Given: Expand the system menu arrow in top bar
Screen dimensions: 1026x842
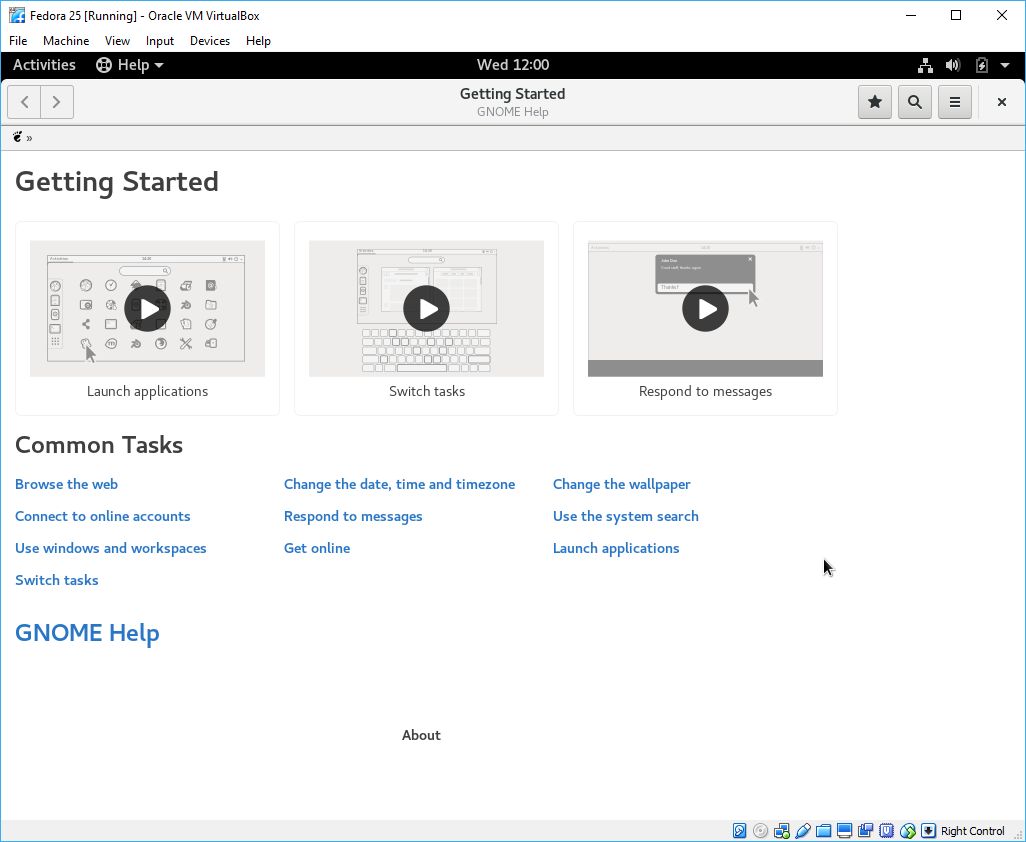Looking at the screenshot, I should point(1005,65).
